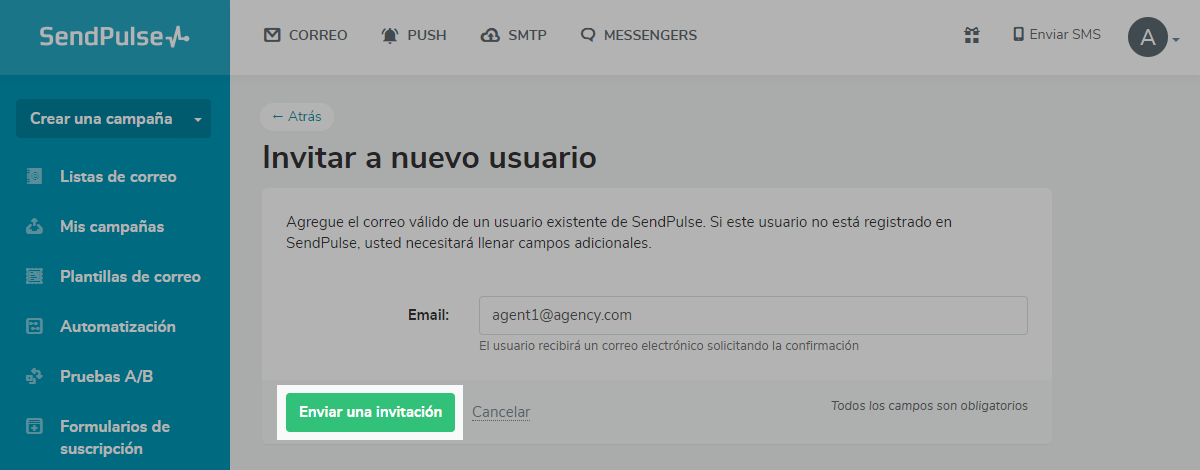The image size is (1200, 470).
Task: Click the SMTP cloud icon
Action: pyautogui.click(x=490, y=35)
